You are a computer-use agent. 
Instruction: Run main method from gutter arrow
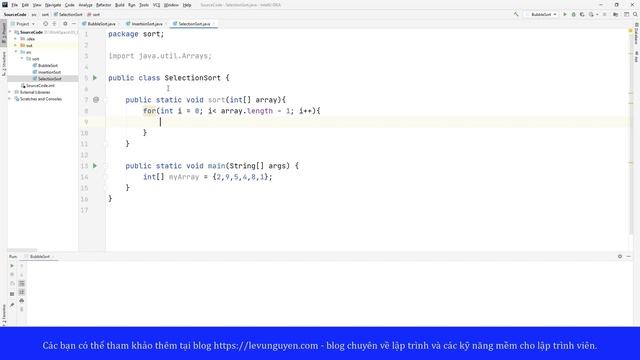95,166
